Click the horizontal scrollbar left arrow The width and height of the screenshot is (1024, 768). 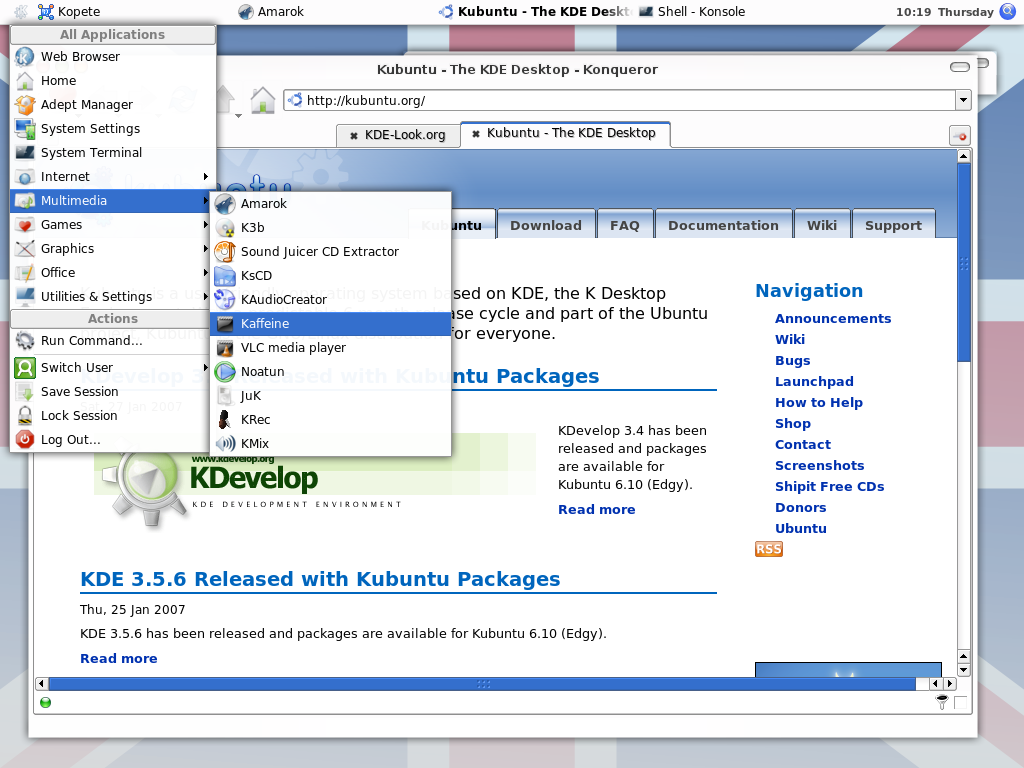[42, 684]
